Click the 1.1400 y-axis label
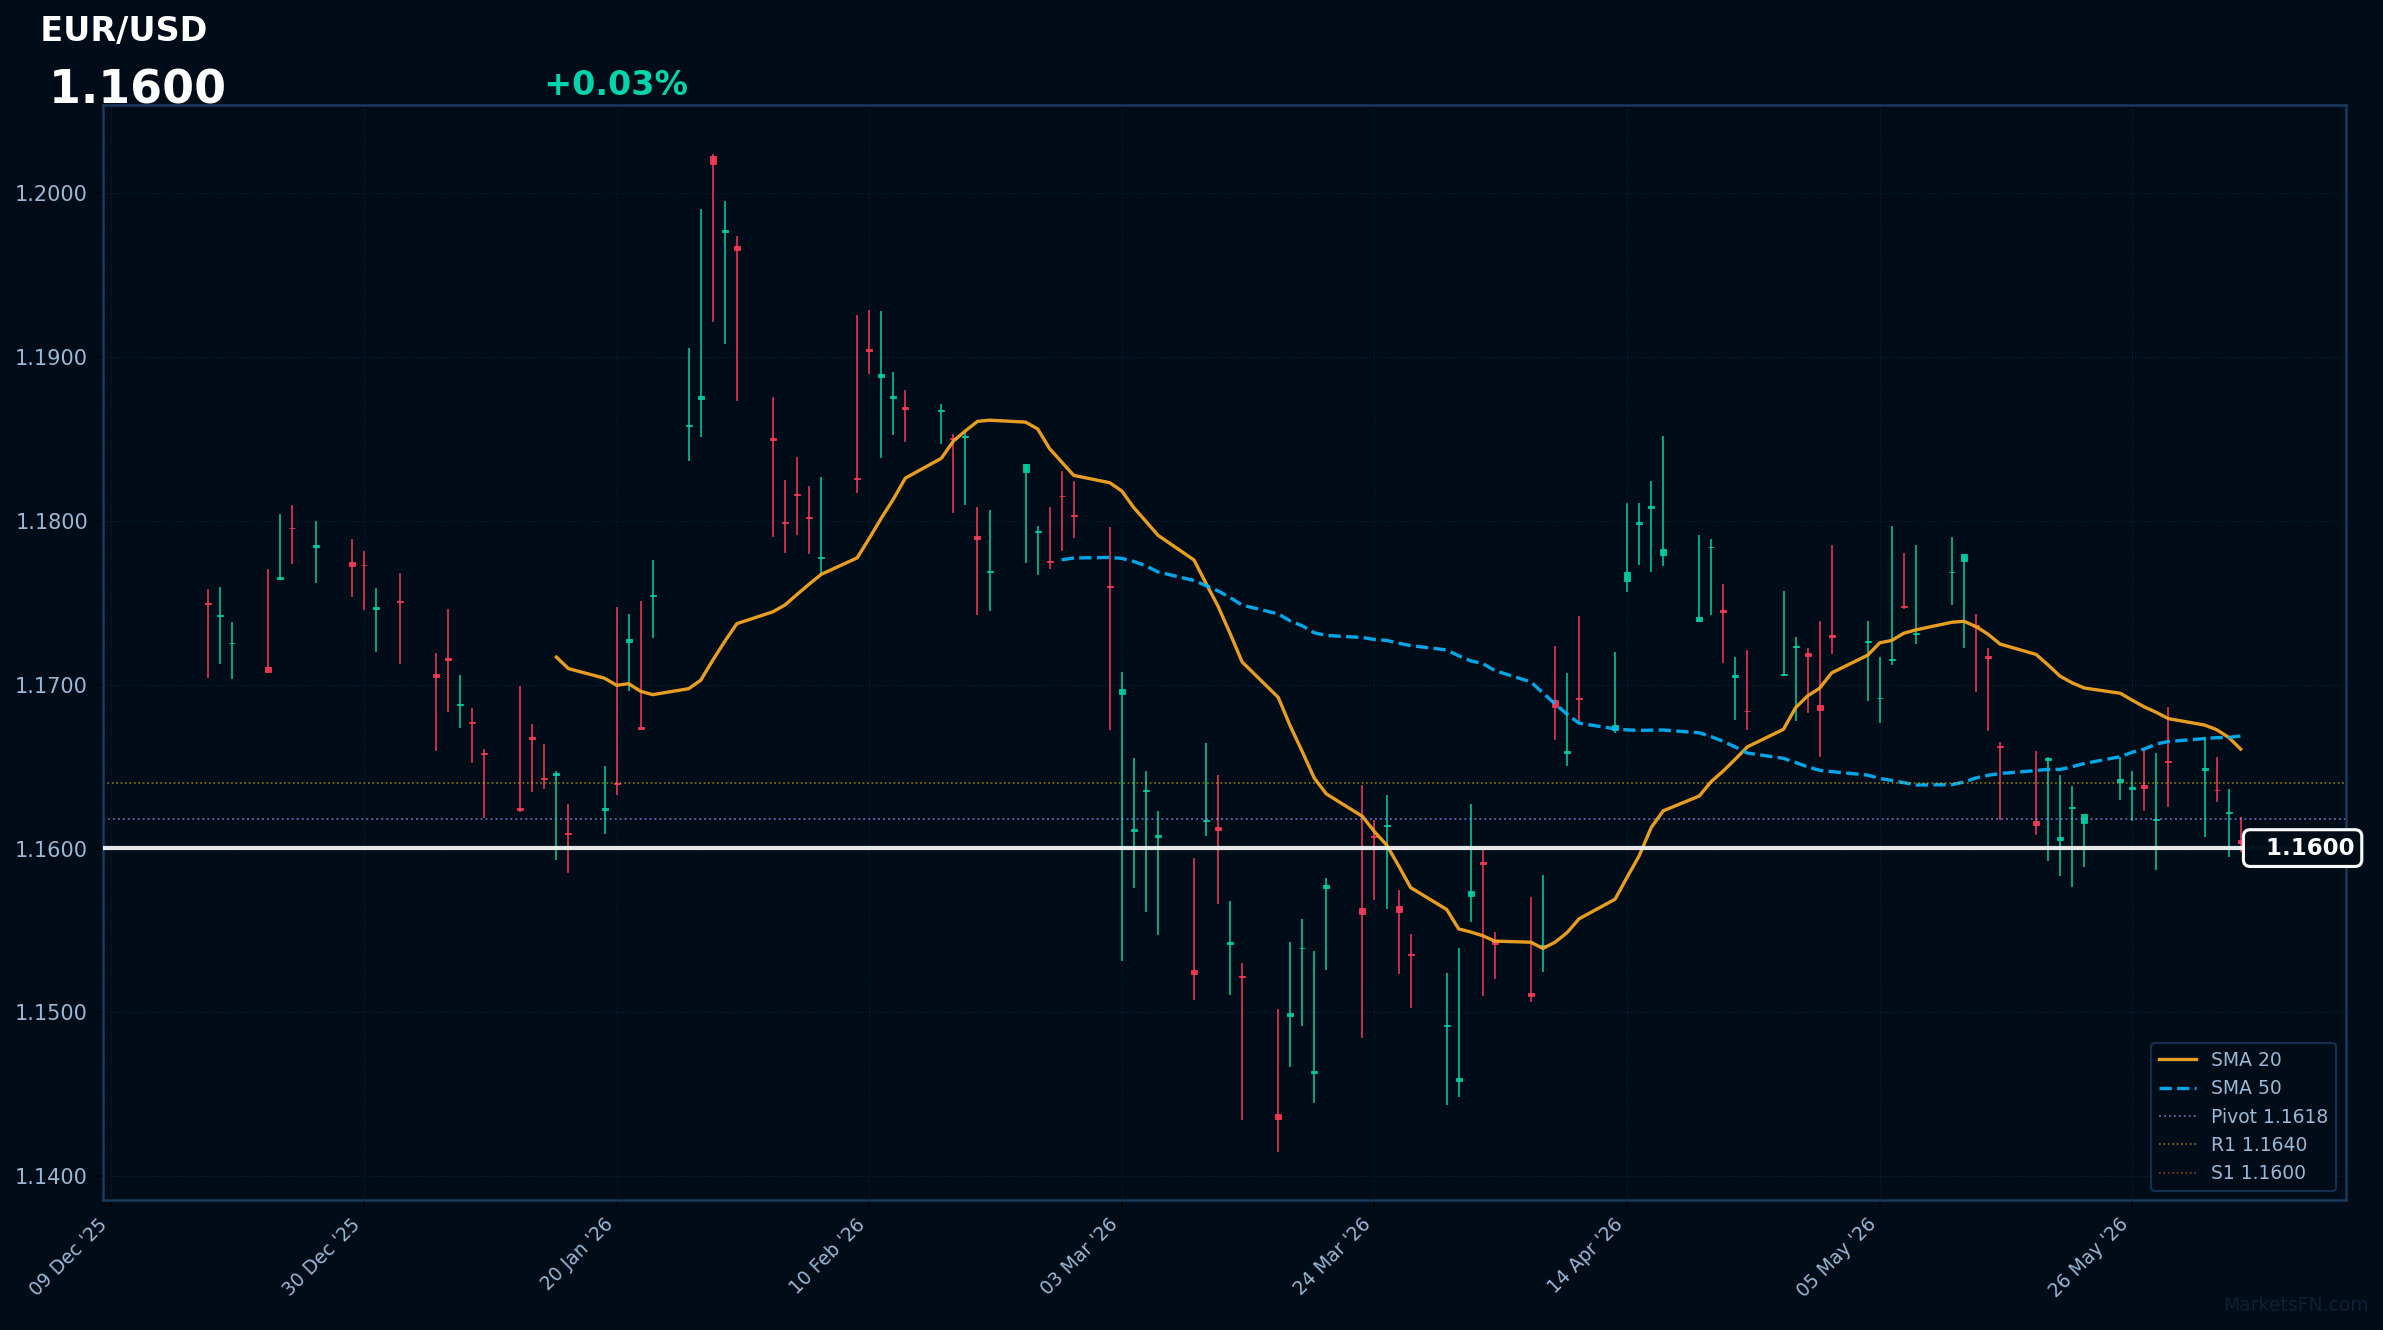The height and width of the screenshot is (1330, 2383). click(x=51, y=1177)
